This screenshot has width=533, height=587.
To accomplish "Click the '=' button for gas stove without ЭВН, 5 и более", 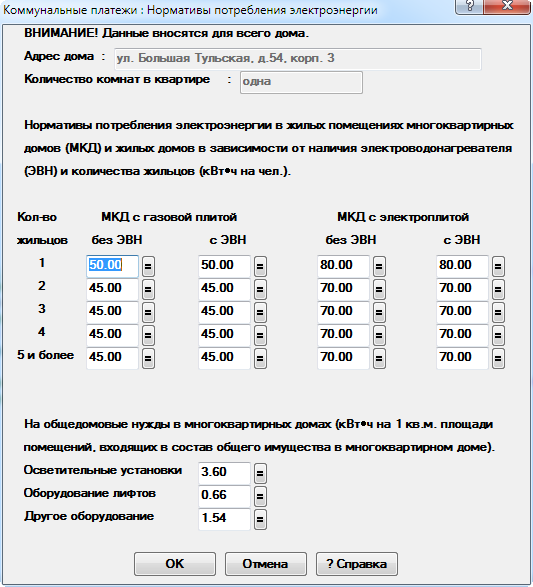I will tap(148, 358).
